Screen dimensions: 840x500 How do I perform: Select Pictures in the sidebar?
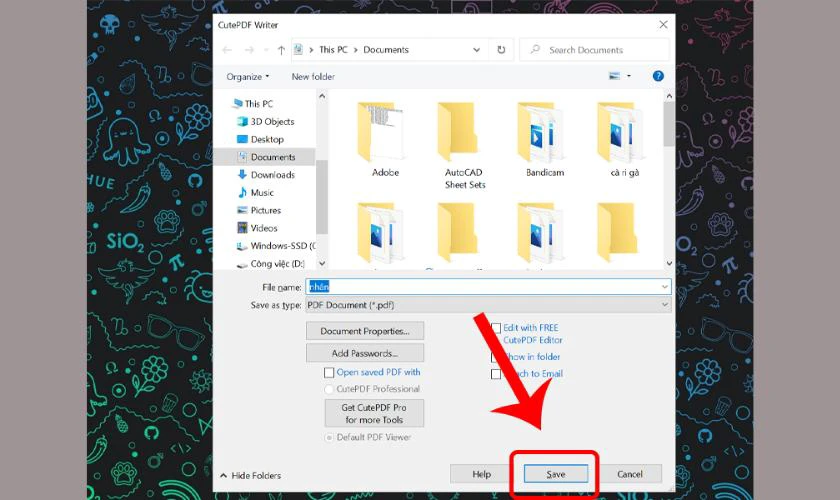pyautogui.click(x=259, y=210)
